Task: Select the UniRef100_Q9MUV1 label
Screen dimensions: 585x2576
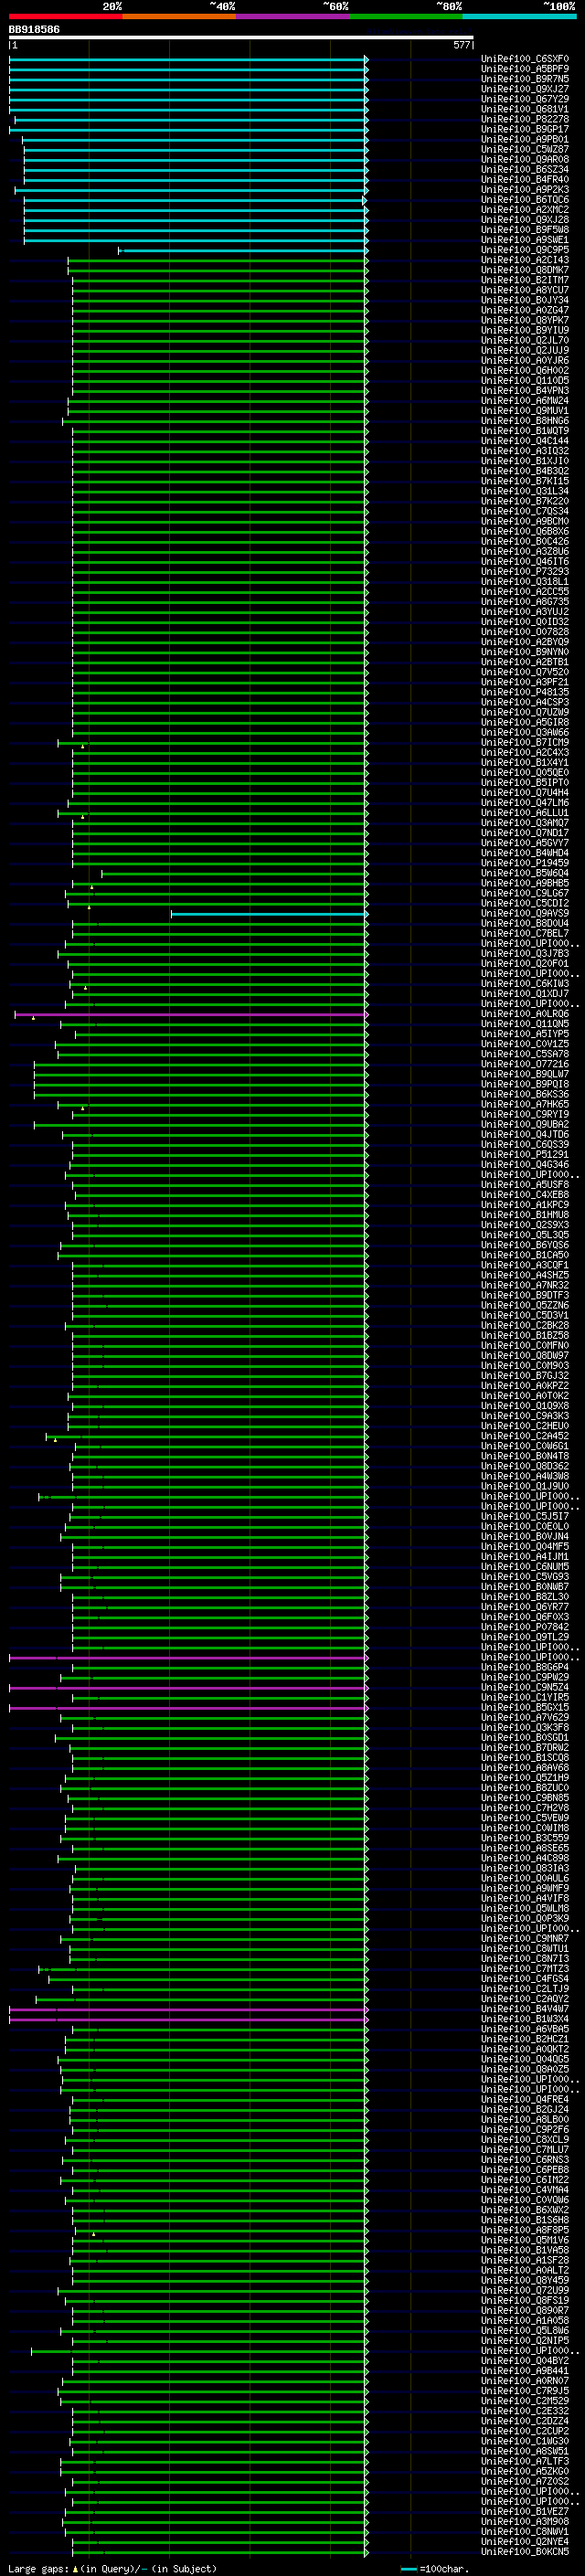Action: click(x=525, y=411)
